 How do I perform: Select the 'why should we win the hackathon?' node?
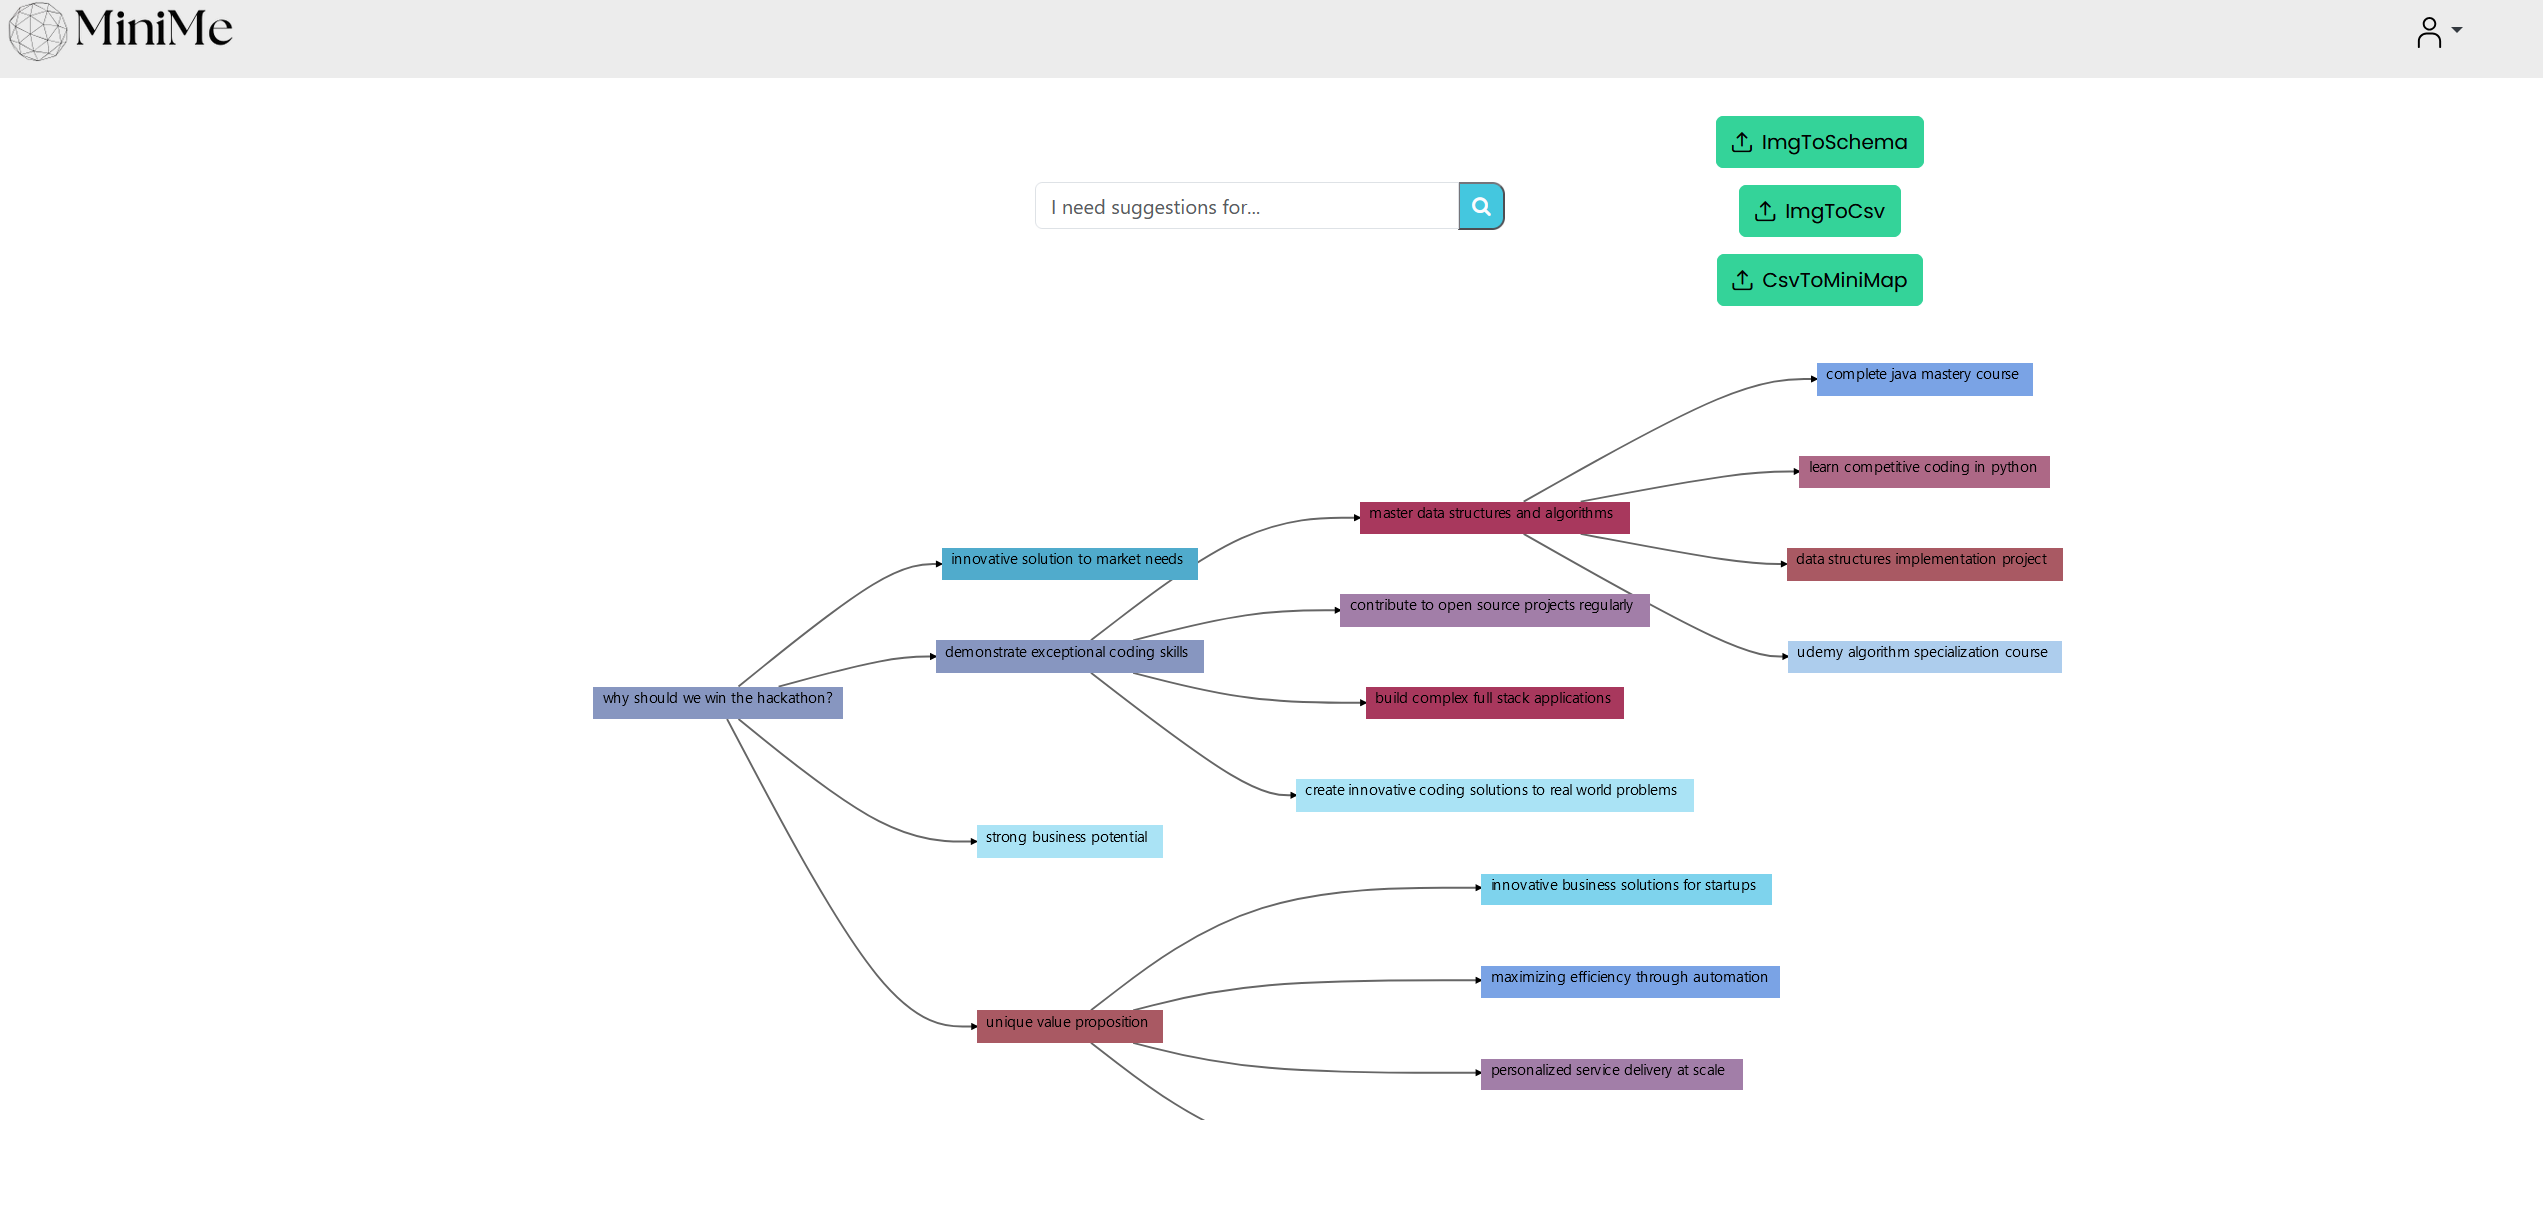point(717,702)
